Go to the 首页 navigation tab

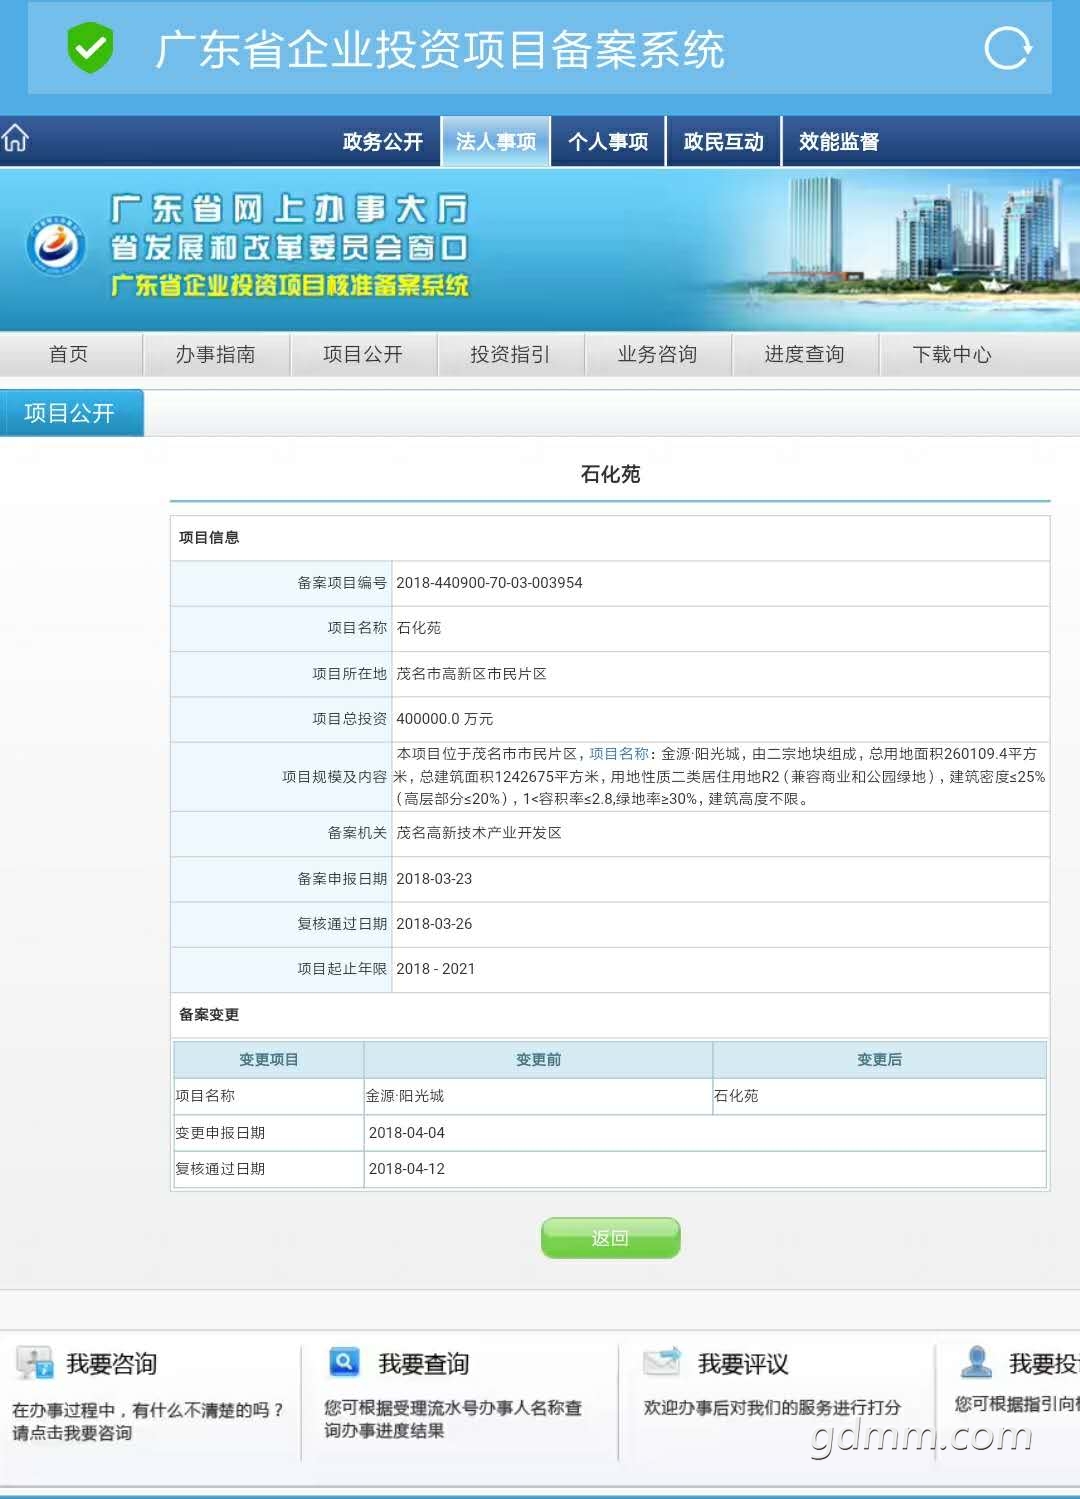click(x=69, y=354)
